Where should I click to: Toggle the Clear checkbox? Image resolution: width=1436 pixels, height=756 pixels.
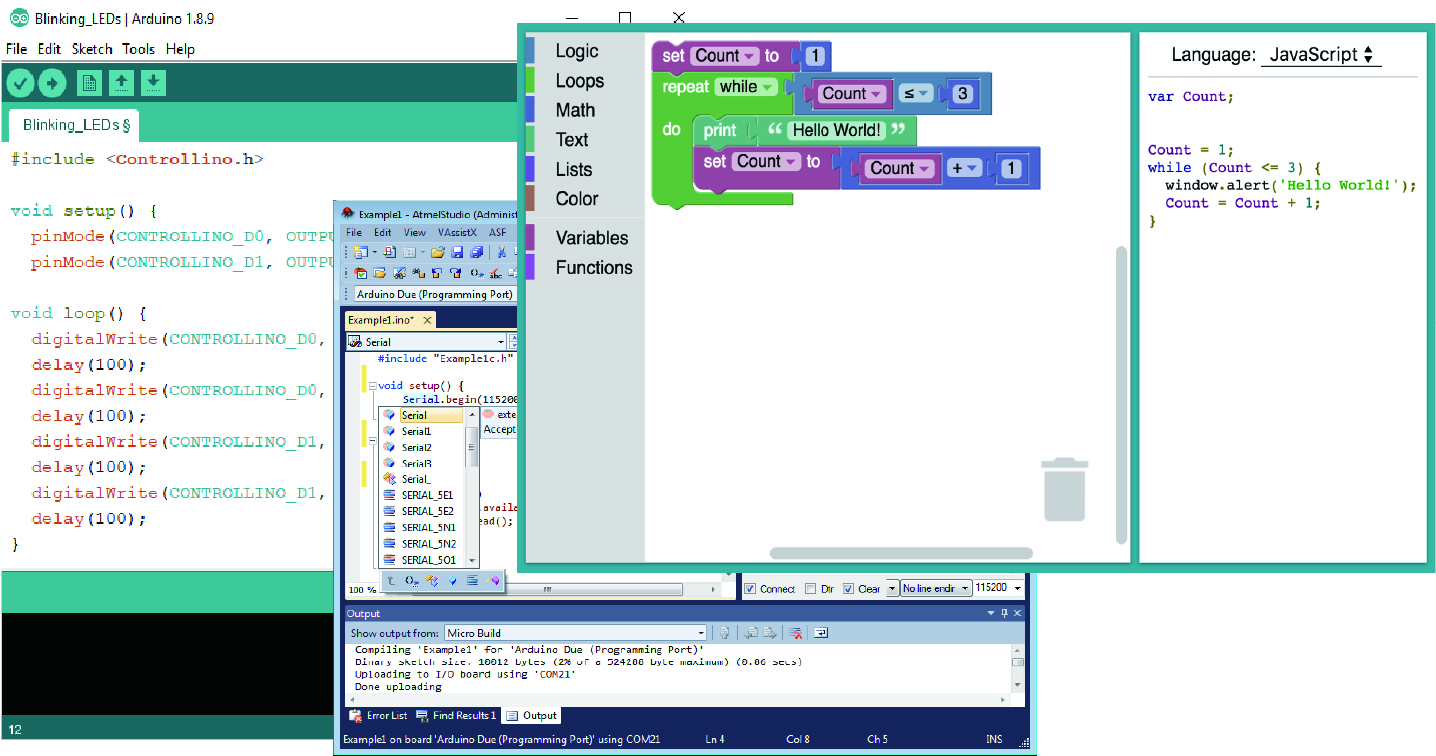pyautogui.click(x=848, y=589)
